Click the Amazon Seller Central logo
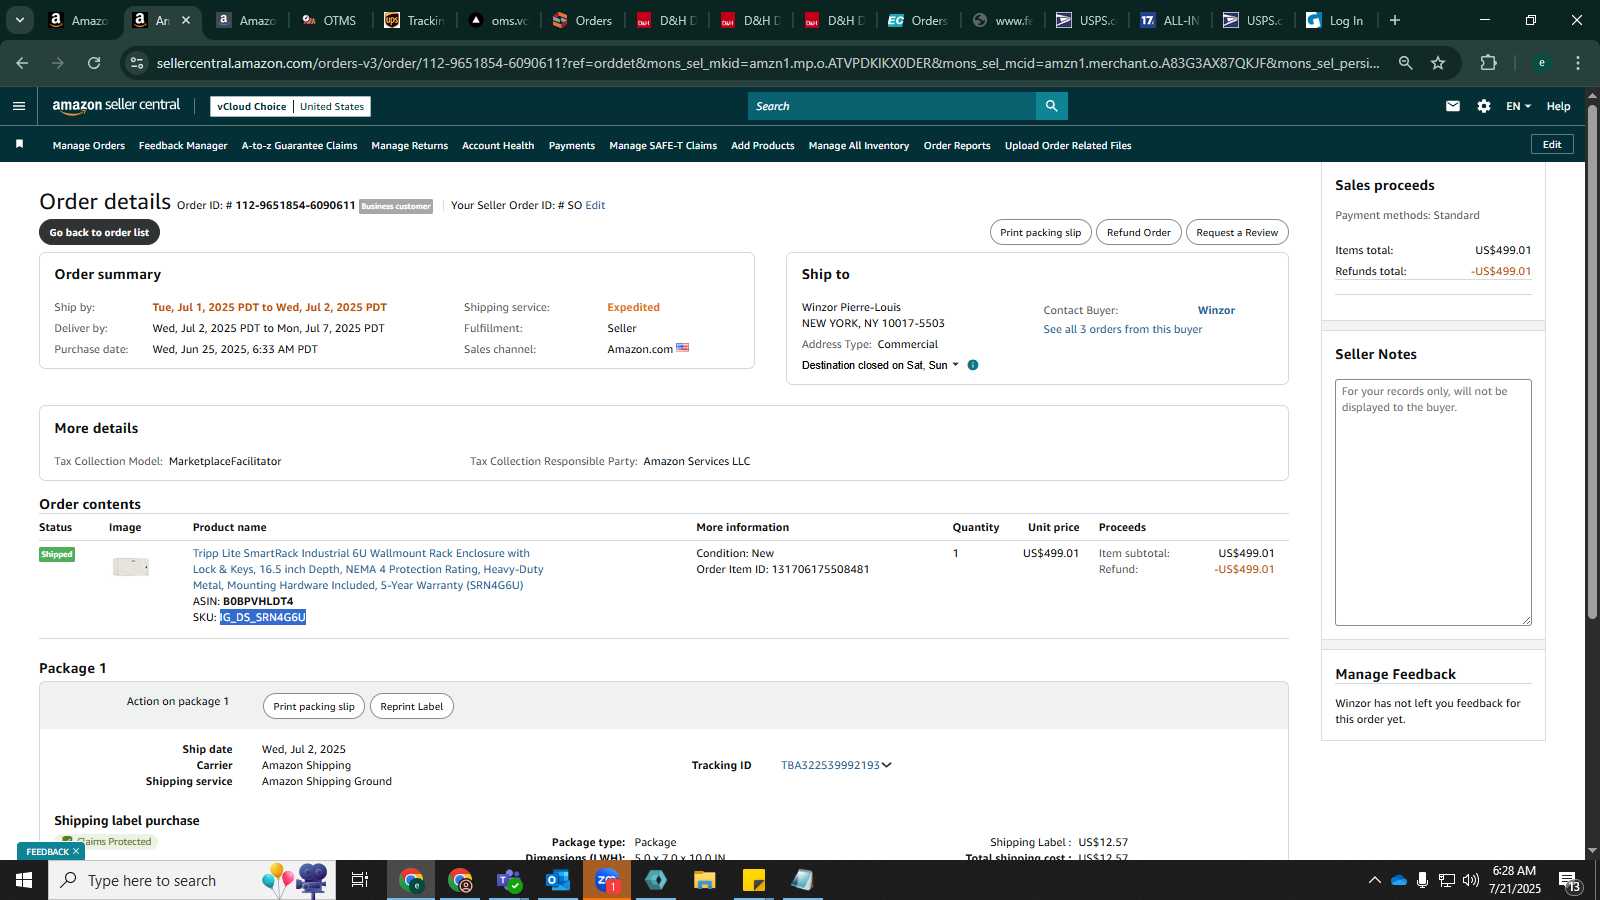 click(116, 106)
